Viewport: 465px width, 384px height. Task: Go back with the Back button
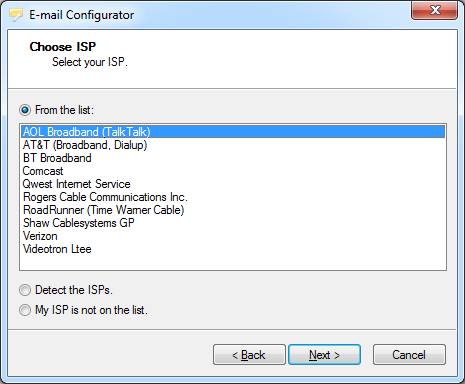249,355
